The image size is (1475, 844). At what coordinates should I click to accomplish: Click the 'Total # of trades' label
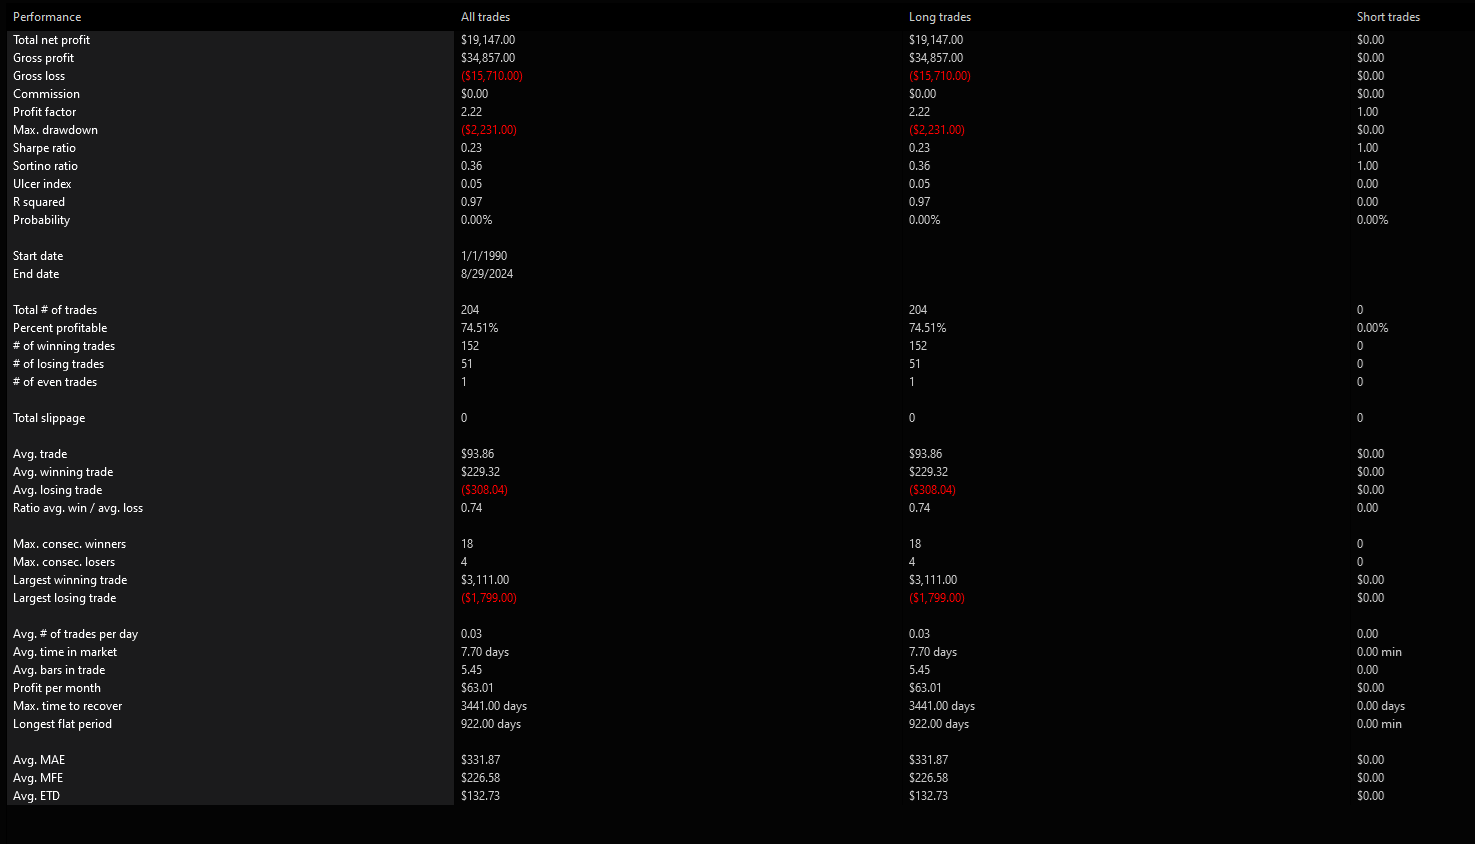55,310
